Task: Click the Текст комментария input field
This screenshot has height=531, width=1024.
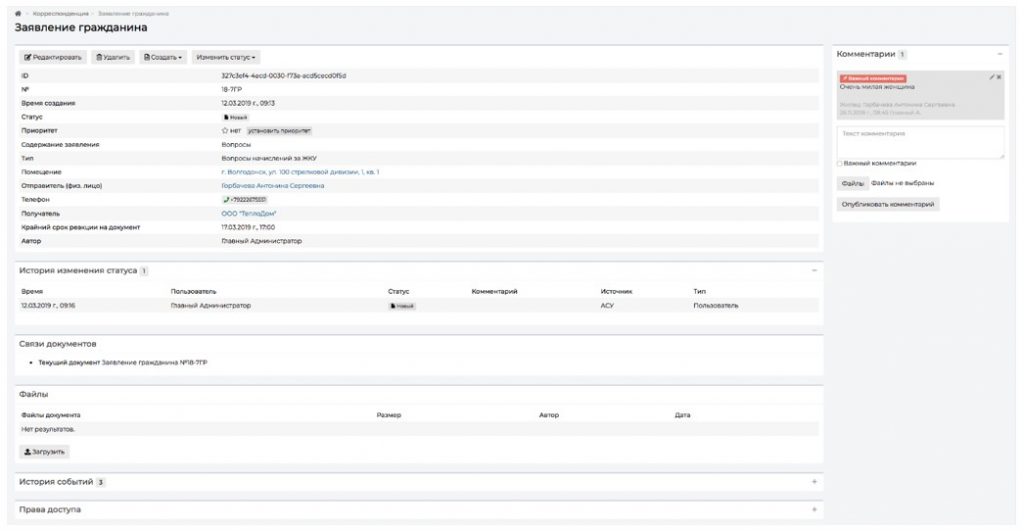Action: click(x=920, y=142)
